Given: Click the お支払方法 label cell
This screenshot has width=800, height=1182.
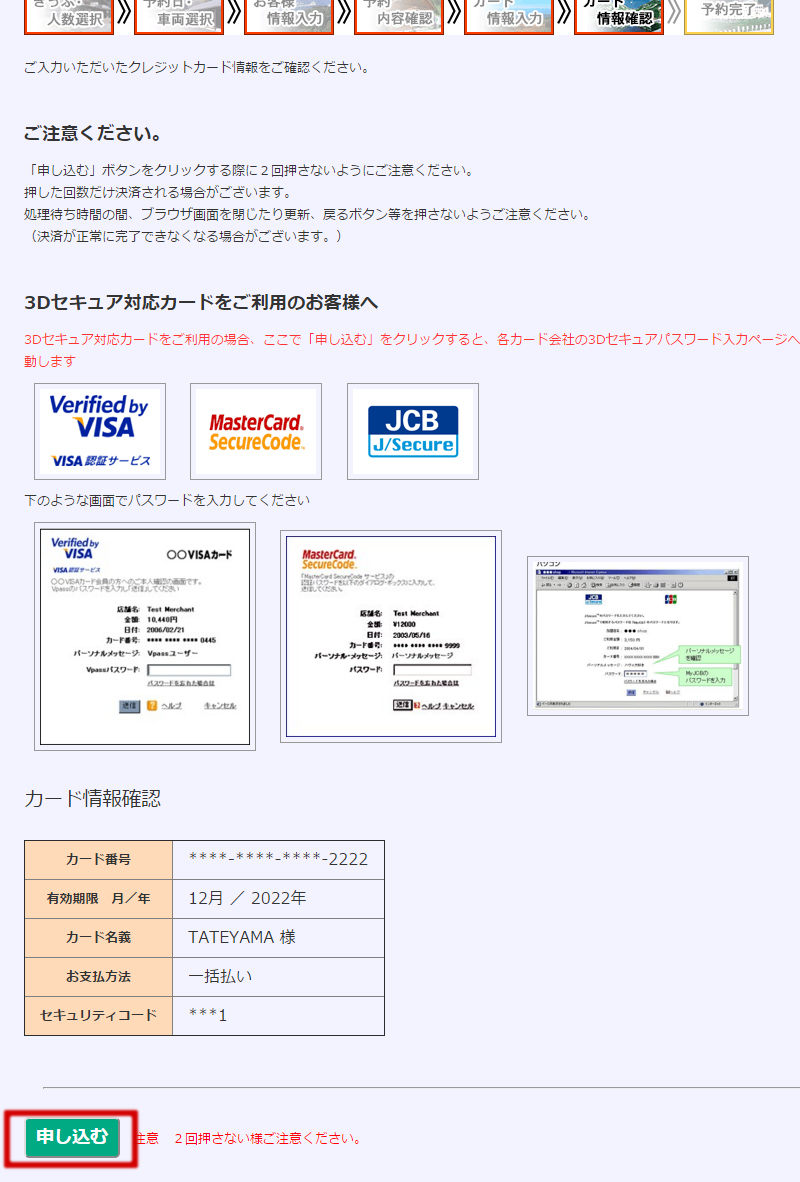Looking at the screenshot, I should coord(99,977).
